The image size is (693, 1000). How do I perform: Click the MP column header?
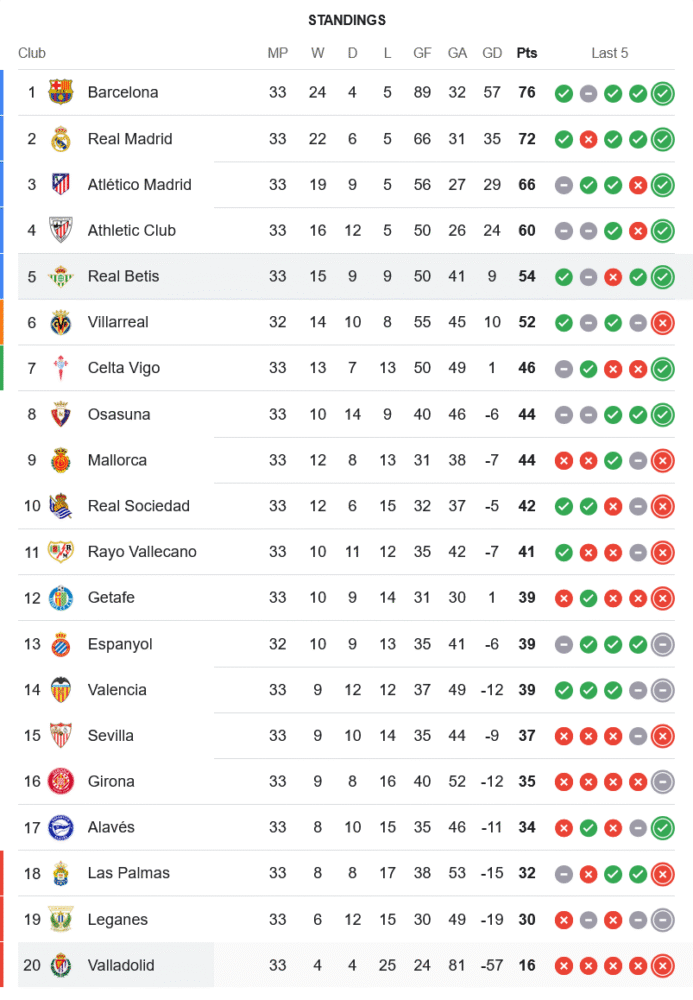click(x=277, y=53)
